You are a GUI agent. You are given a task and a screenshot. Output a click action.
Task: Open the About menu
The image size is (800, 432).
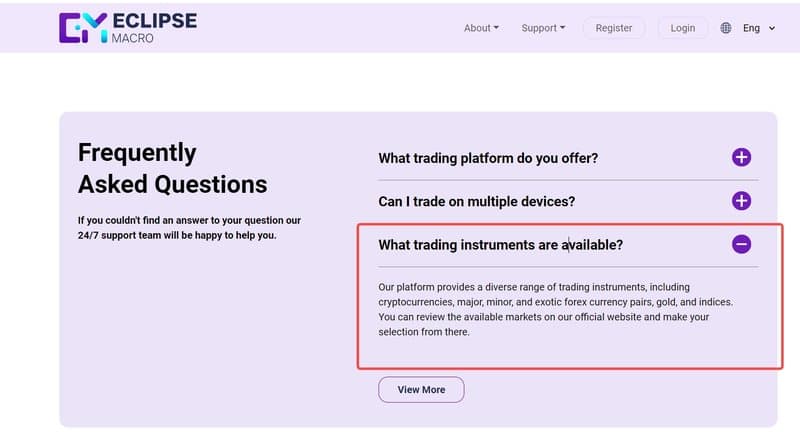[481, 28]
